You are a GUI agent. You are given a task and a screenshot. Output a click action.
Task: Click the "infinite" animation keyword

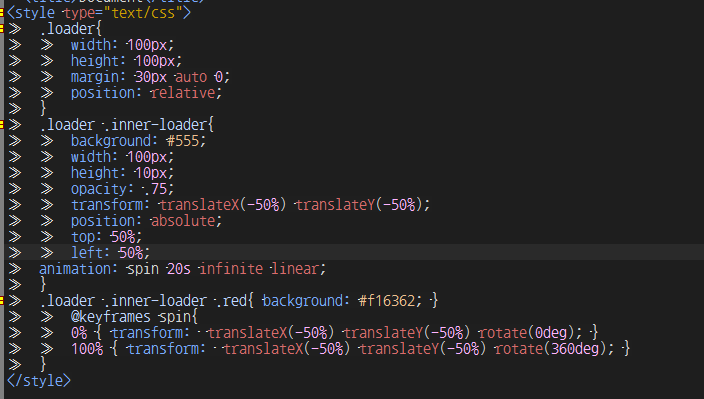(x=231, y=269)
